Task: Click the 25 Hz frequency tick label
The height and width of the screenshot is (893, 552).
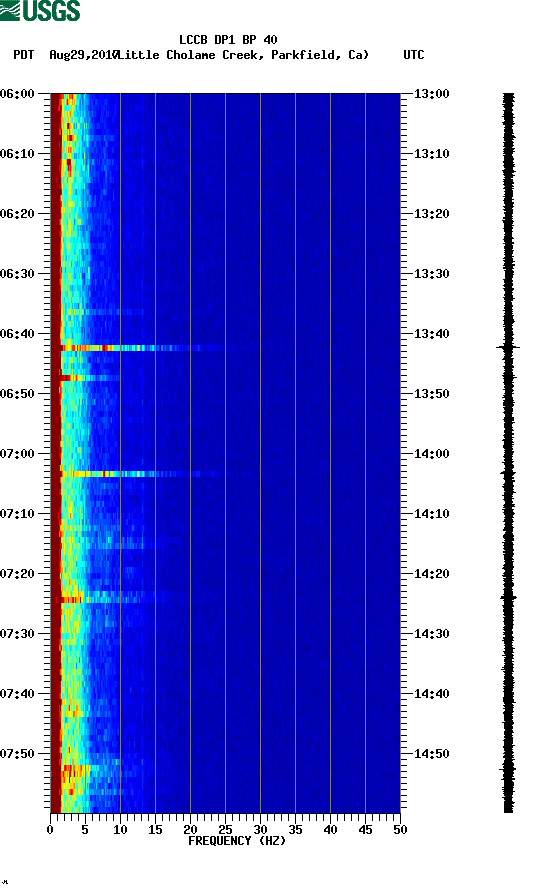Action: pyautogui.click(x=225, y=830)
